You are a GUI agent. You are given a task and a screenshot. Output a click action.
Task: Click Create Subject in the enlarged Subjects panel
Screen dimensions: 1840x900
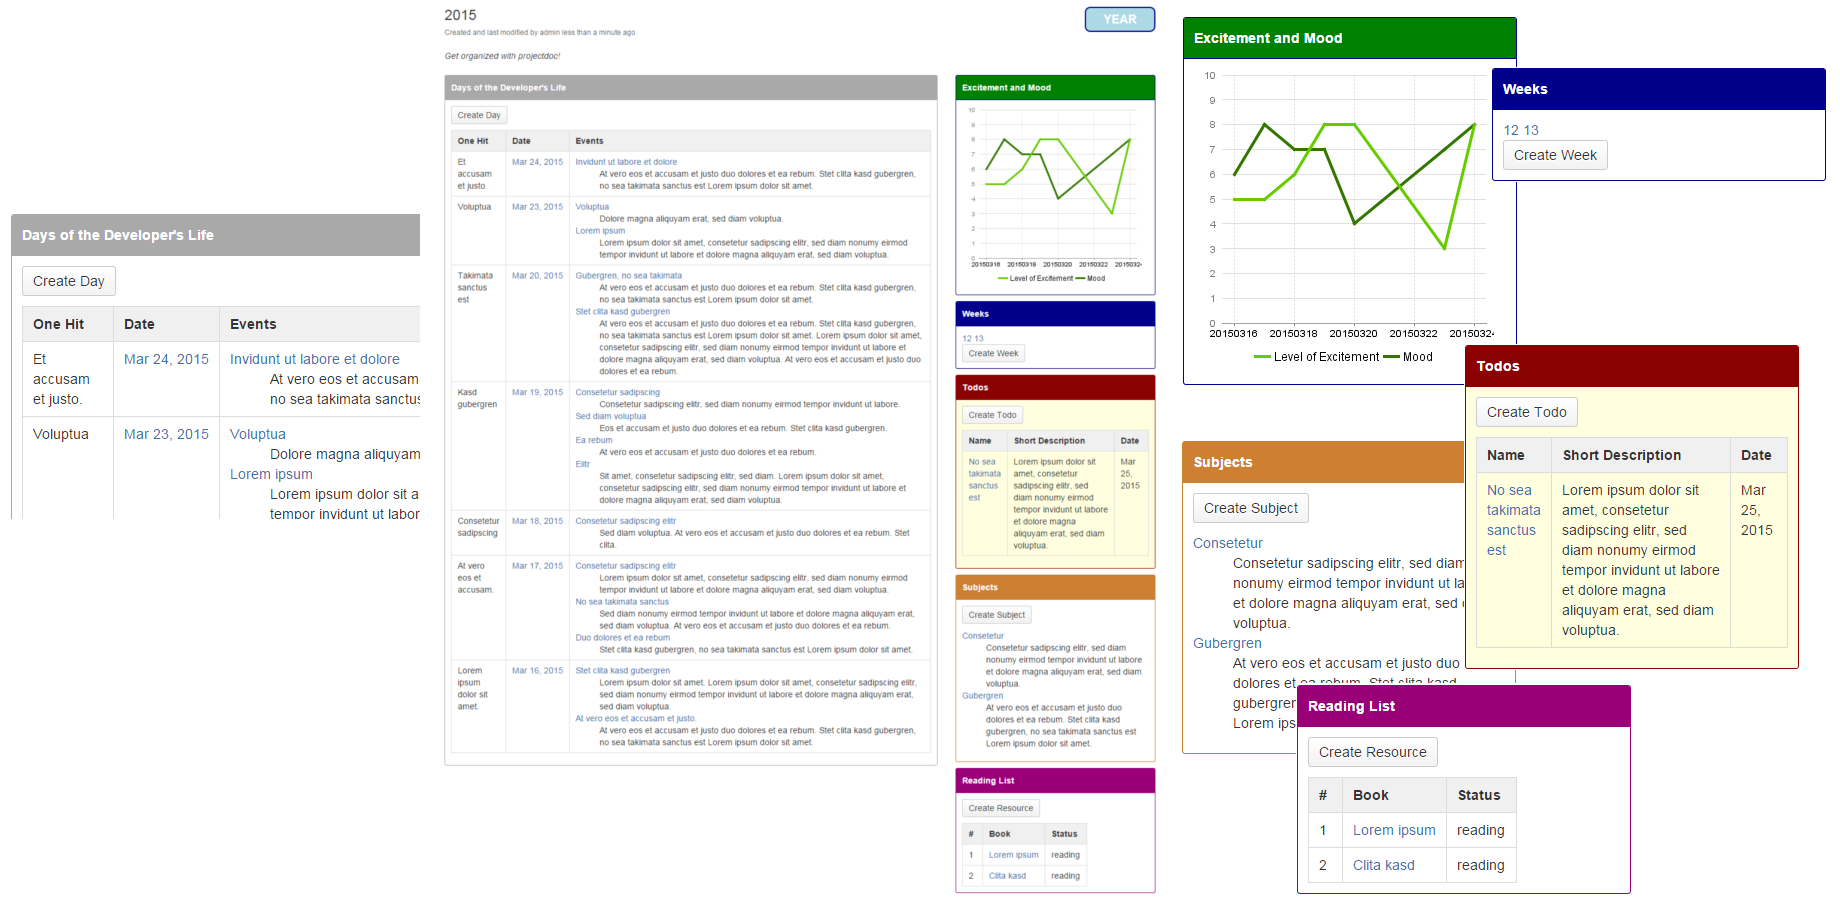tap(1251, 508)
